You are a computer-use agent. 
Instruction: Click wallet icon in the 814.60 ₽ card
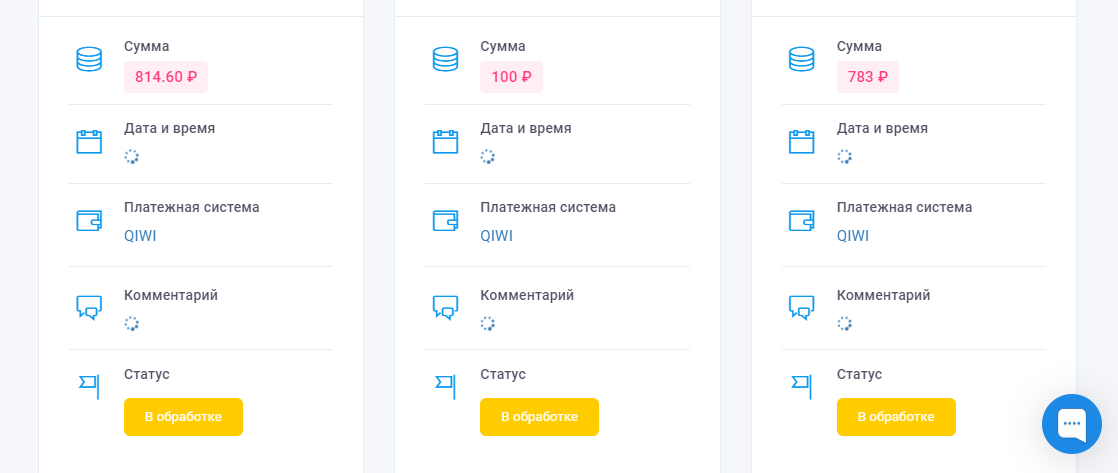89,220
